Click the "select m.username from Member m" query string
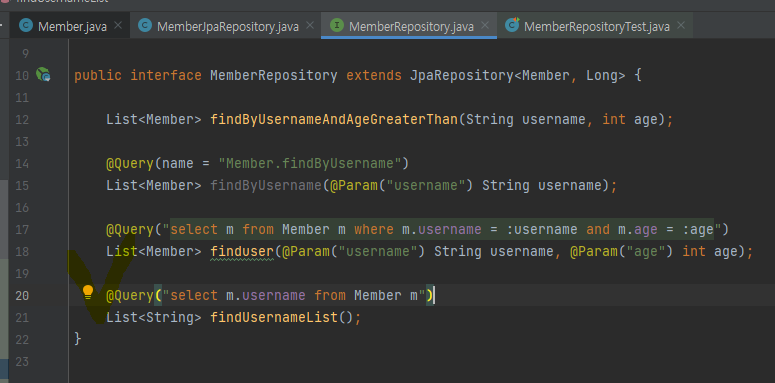This screenshot has width=775, height=383. tap(294, 296)
